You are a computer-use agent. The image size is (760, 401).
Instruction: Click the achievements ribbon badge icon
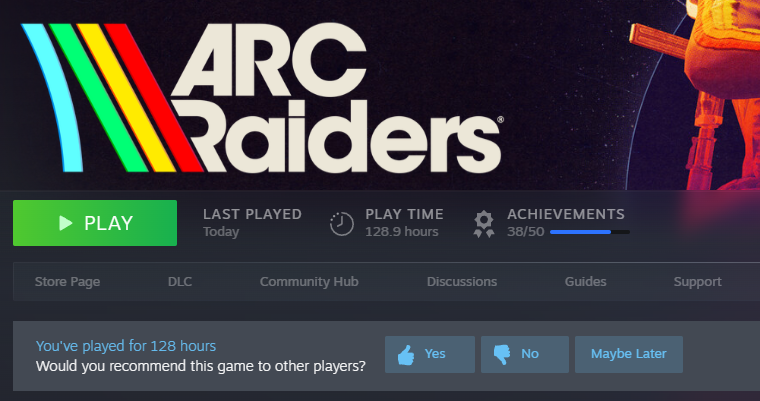point(484,224)
